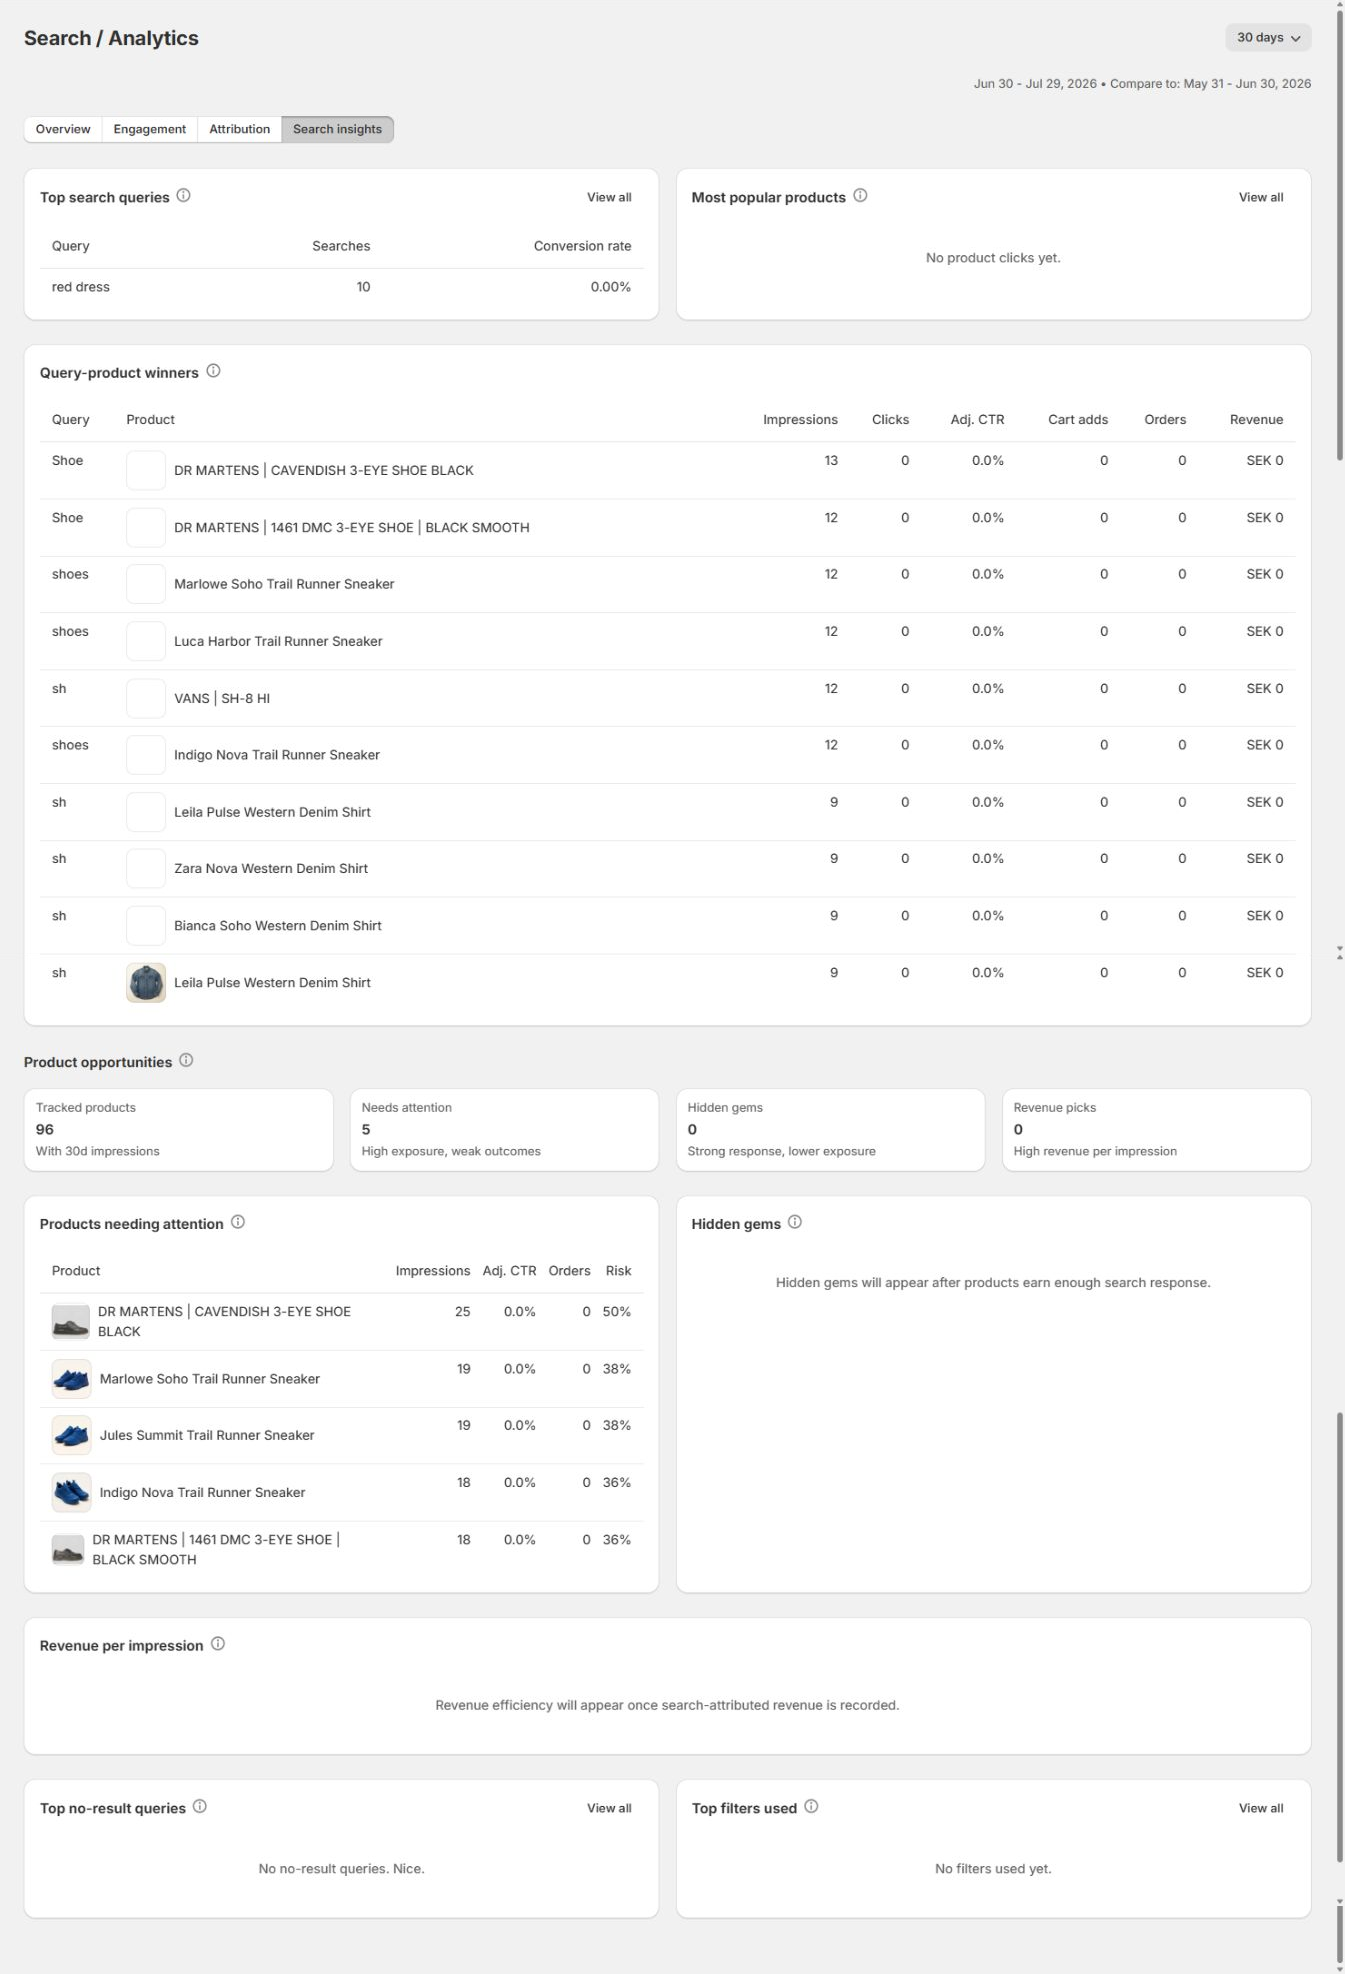
Task: Open Indigo Nova Trail Runner Sneaker winner row
Action: coord(667,755)
